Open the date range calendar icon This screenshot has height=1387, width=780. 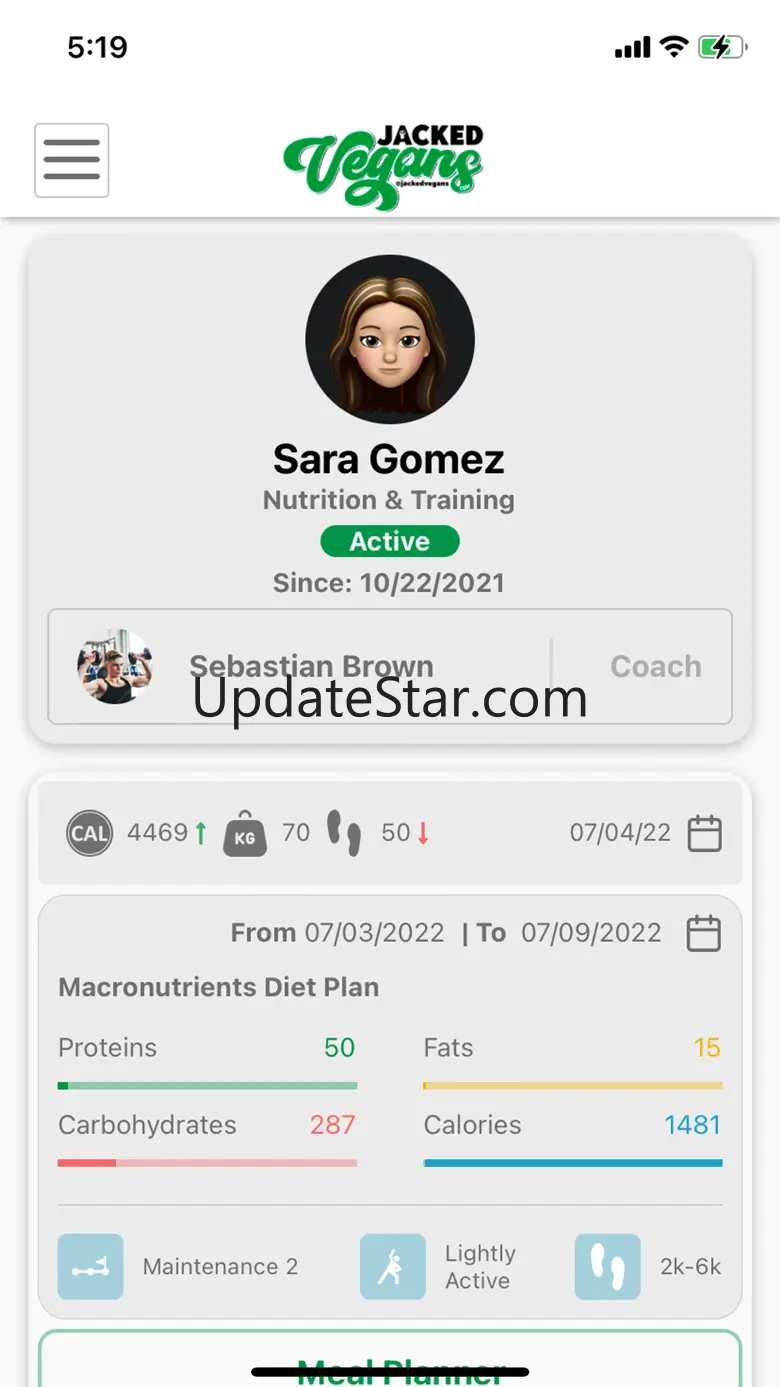(x=704, y=933)
